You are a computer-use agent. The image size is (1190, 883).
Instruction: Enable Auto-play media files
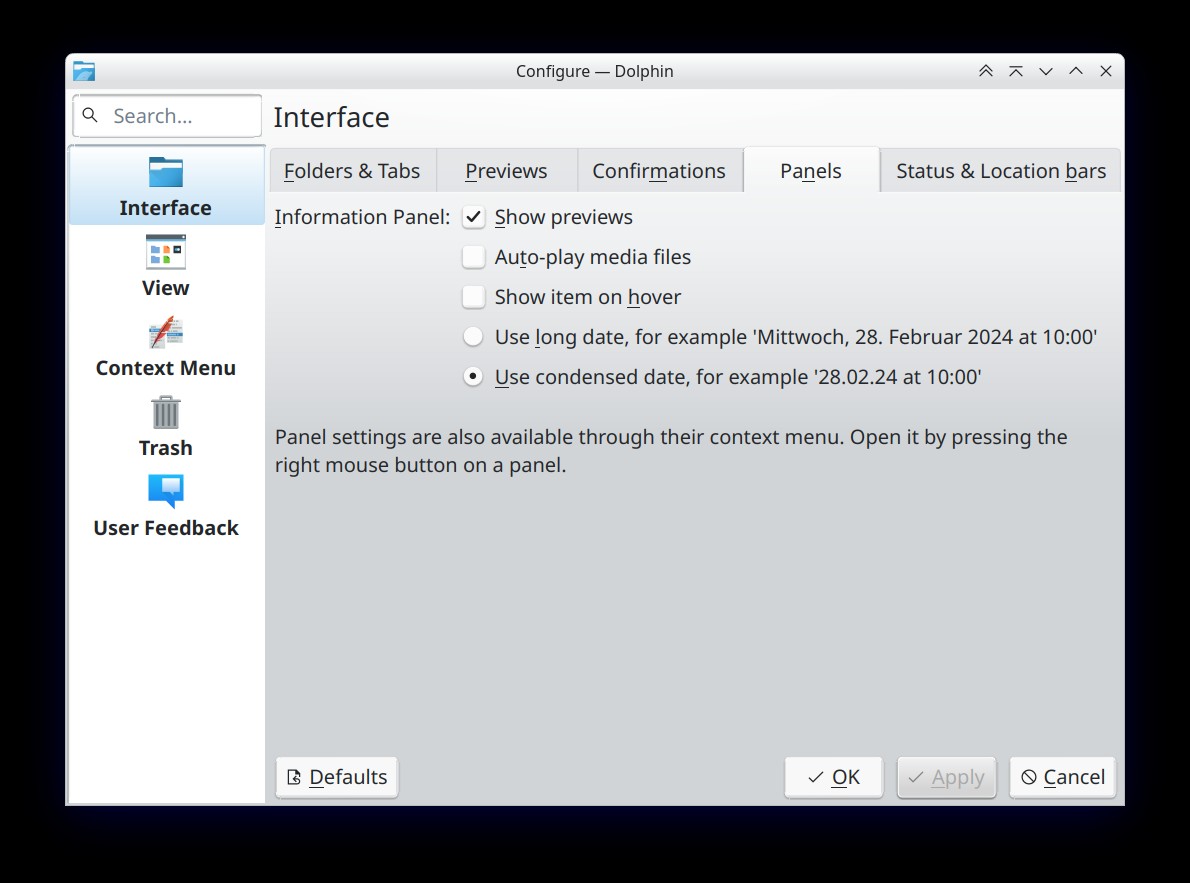pos(474,257)
